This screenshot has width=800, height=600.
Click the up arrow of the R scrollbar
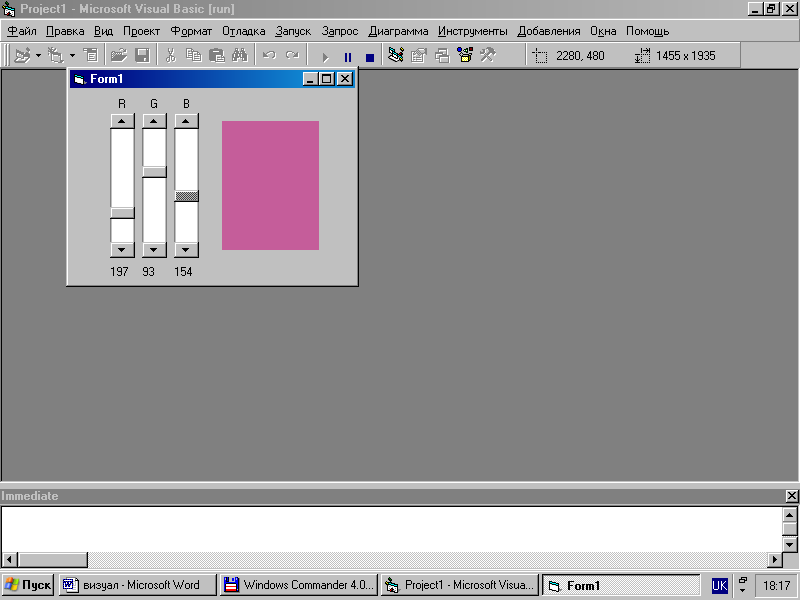[122, 121]
